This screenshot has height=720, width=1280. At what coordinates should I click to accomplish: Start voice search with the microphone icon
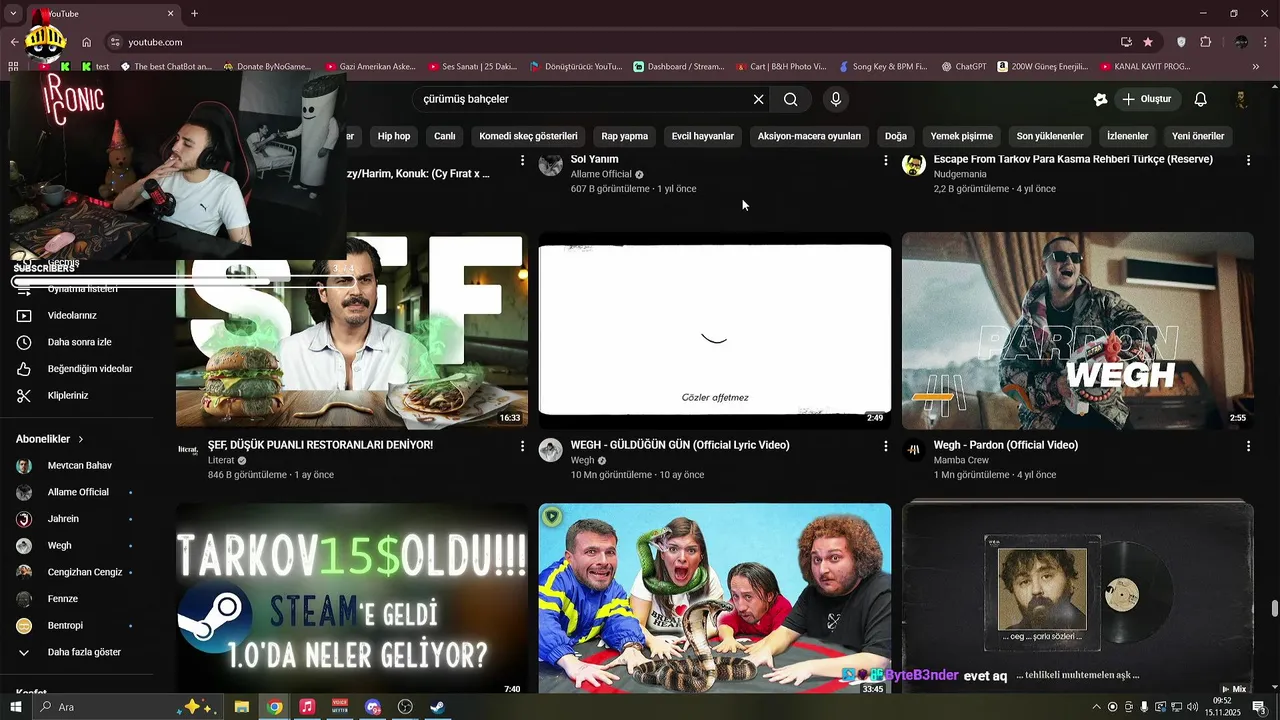[836, 99]
